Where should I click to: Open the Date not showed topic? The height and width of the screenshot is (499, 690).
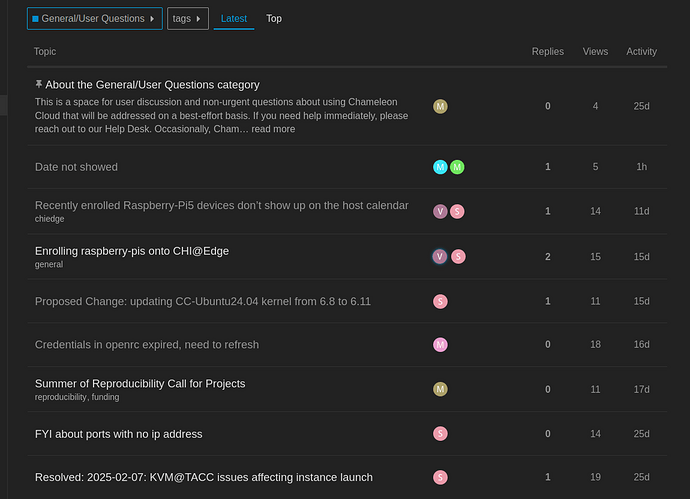pyautogui.click(x=76, y=167)
